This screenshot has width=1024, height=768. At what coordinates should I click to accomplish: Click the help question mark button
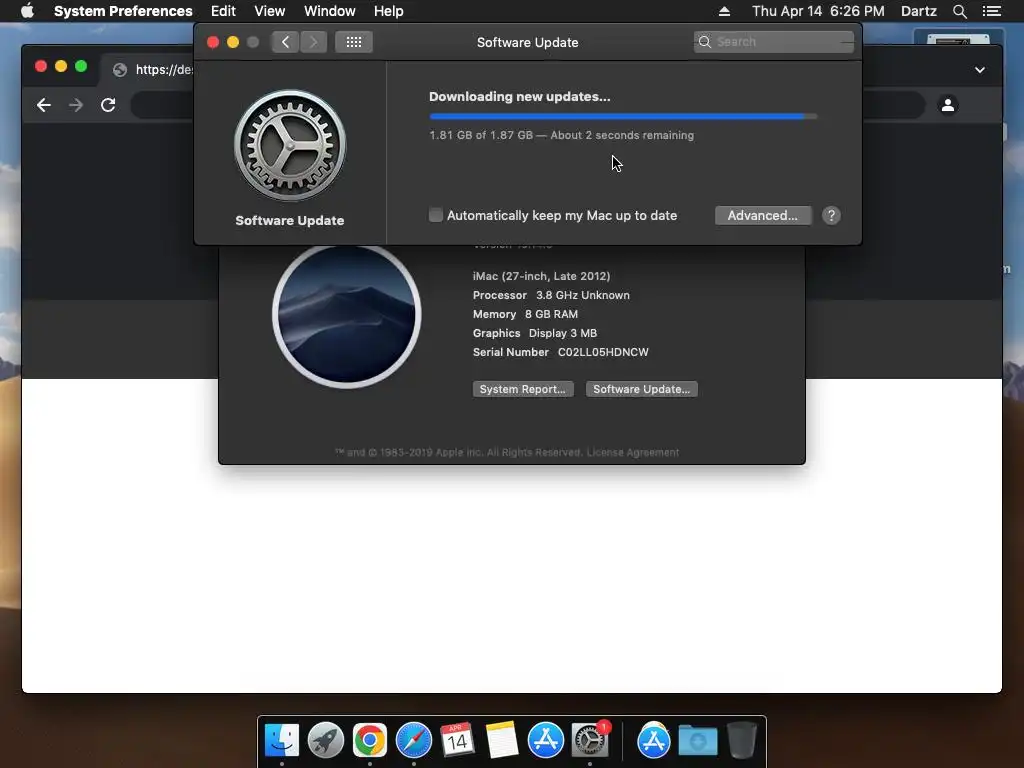coord(831,216)
